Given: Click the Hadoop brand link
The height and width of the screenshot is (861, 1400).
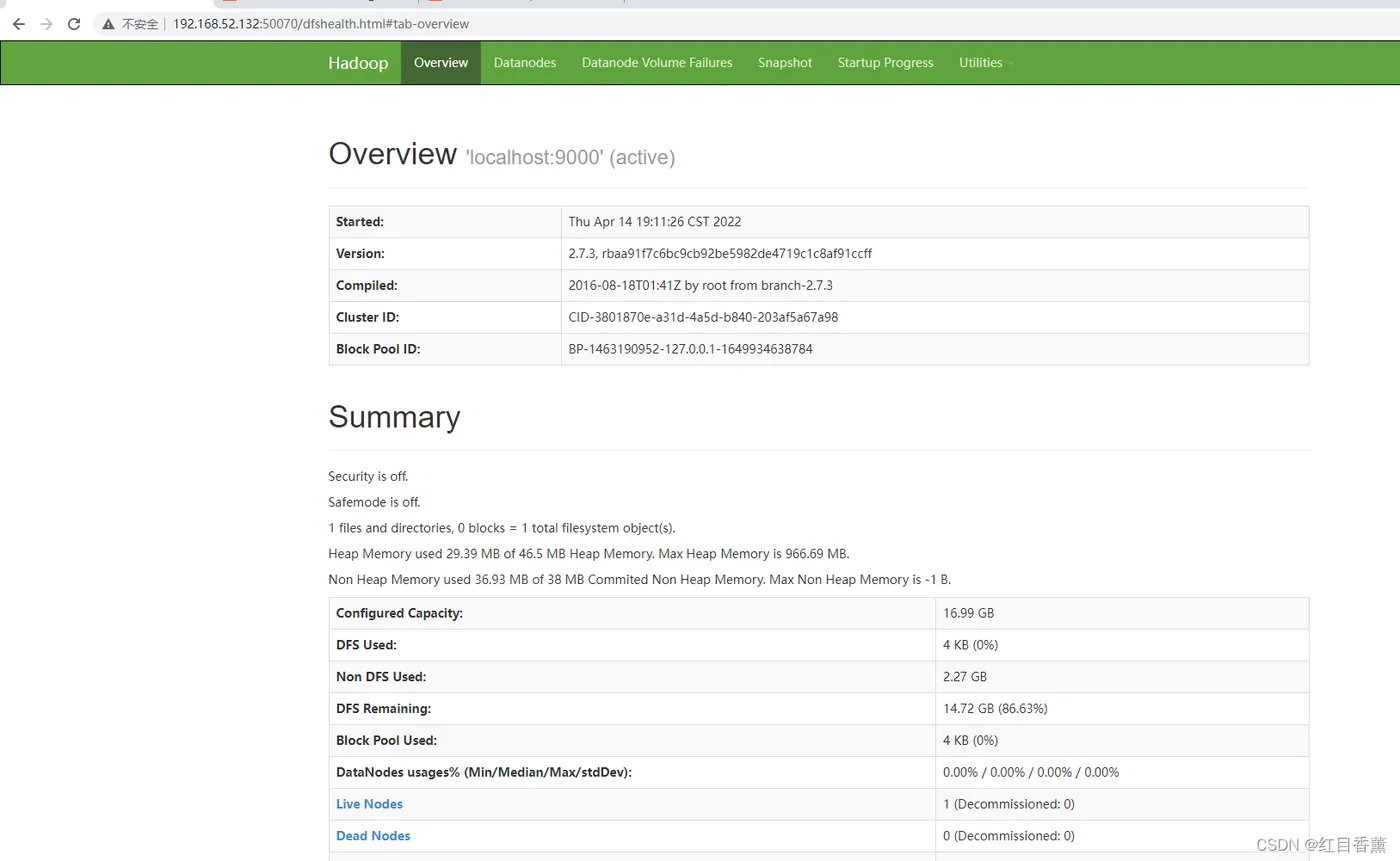Looking at the screenshot, I should (x=358, y=63).
